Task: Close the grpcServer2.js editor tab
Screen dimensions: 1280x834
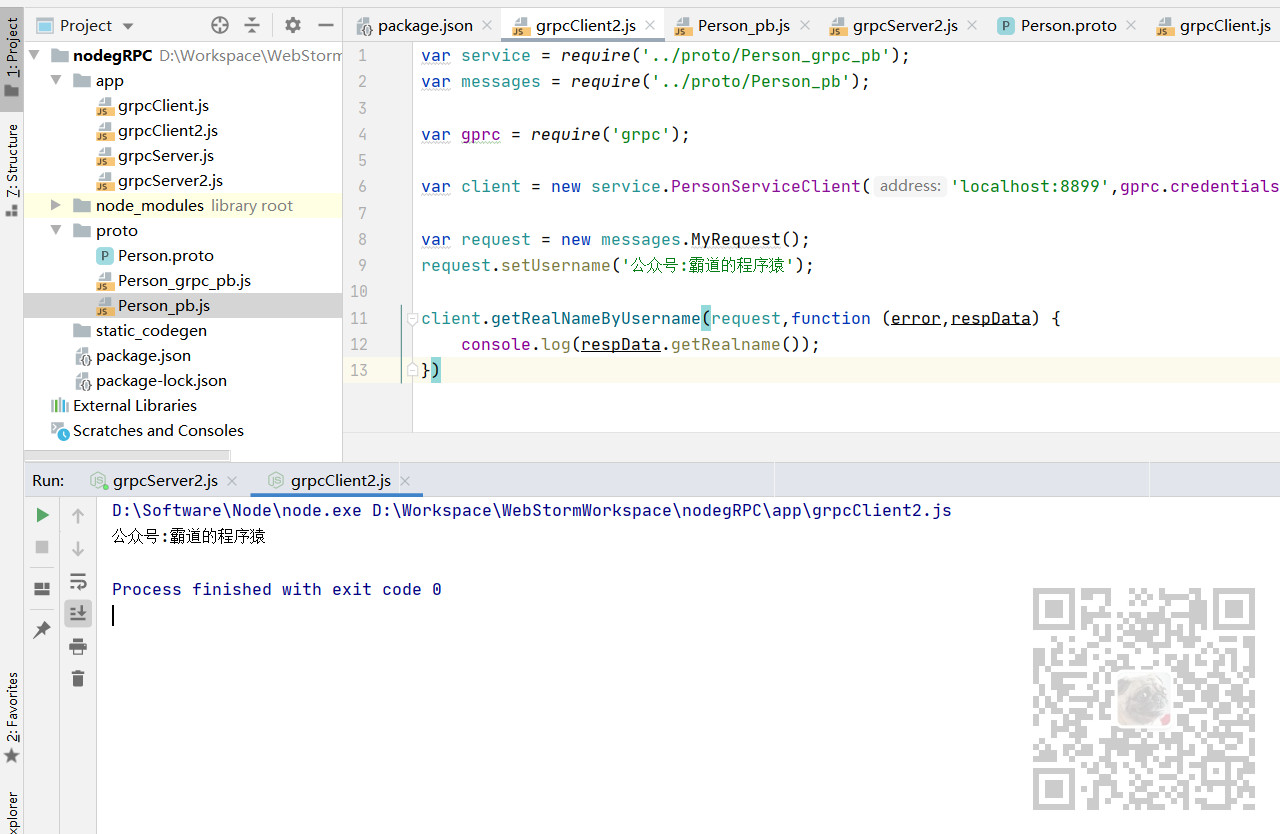Action: click(972, 25)
